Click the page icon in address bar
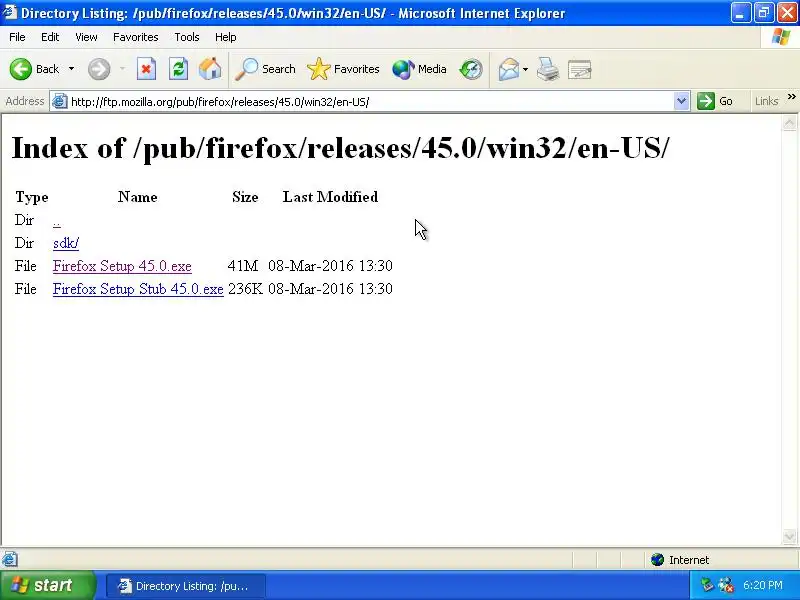 click(60, 102)
